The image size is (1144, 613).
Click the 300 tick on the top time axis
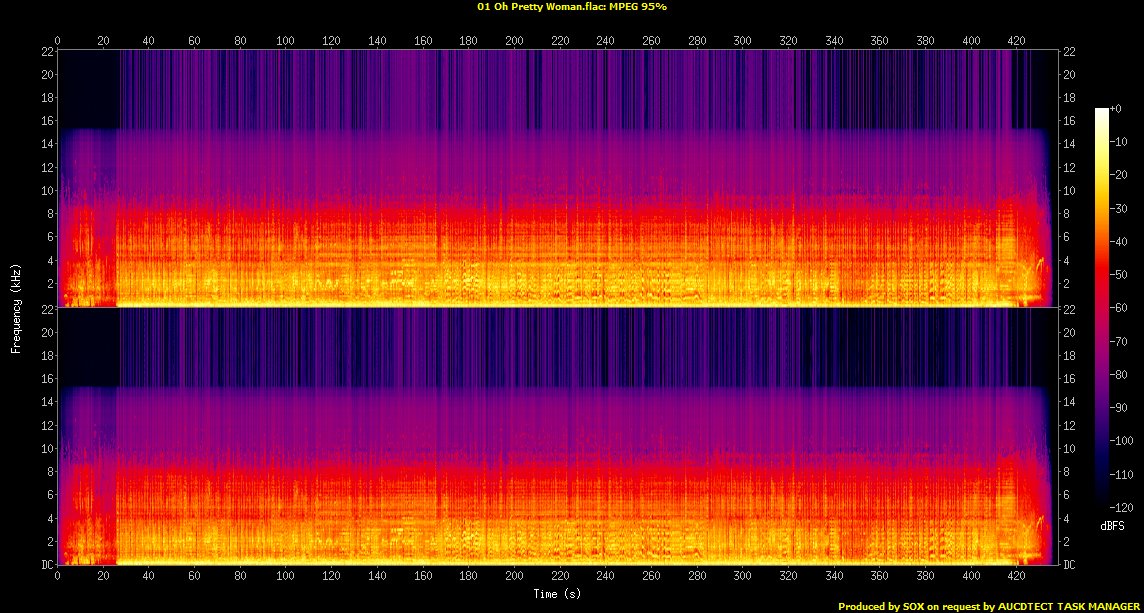click(x=743, y=40)
